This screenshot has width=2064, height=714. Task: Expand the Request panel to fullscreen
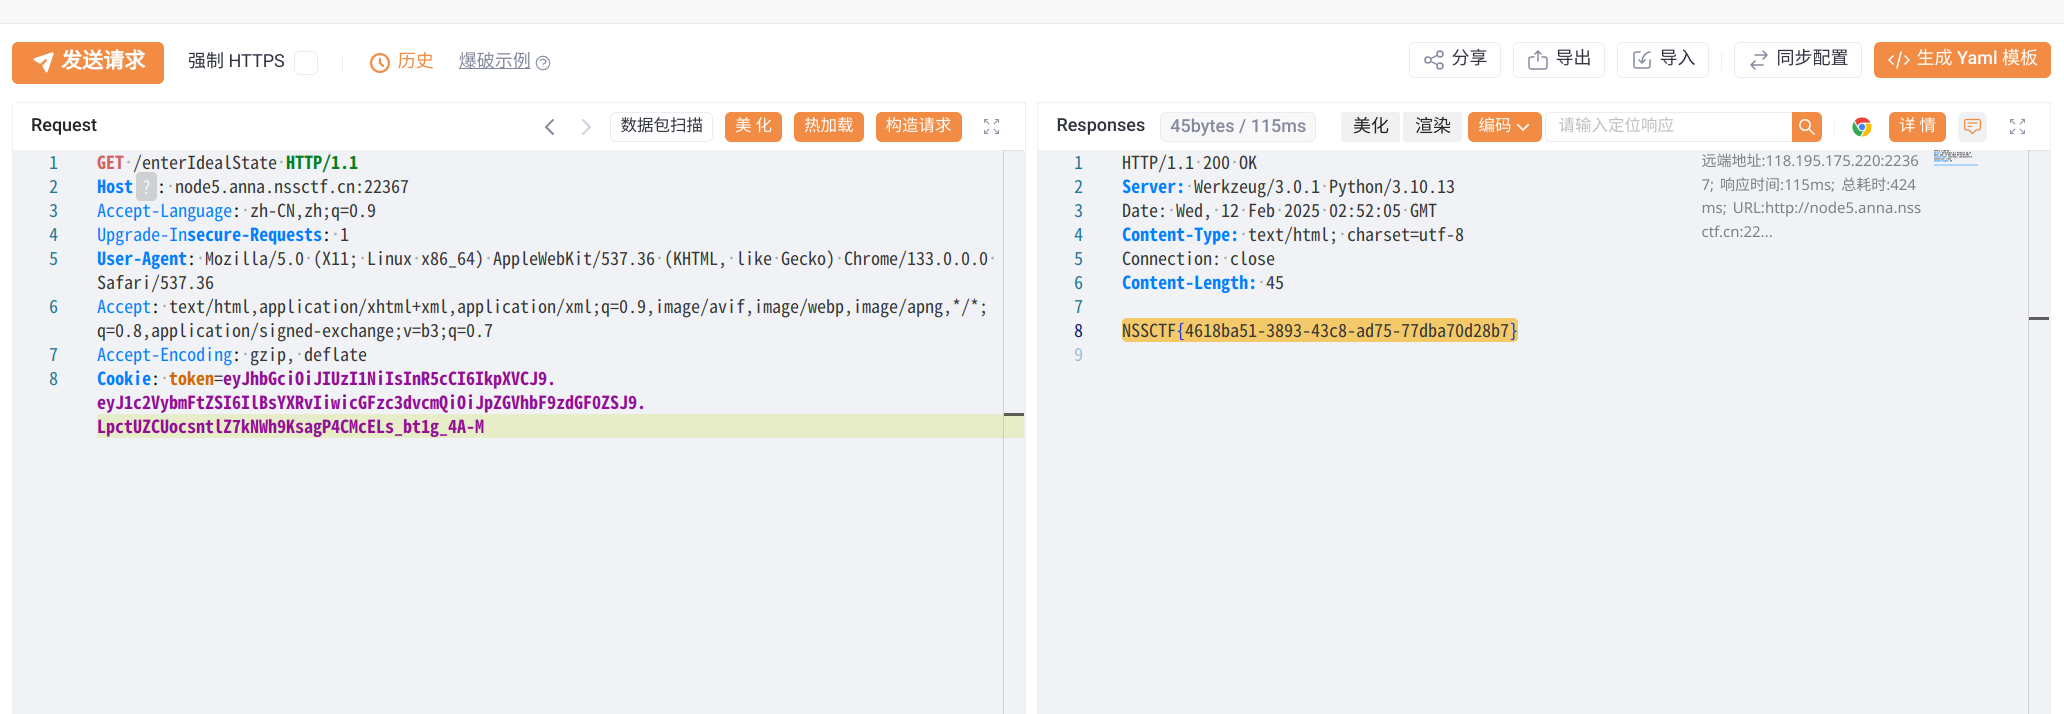pyautogui.click(x=991, y=127)
